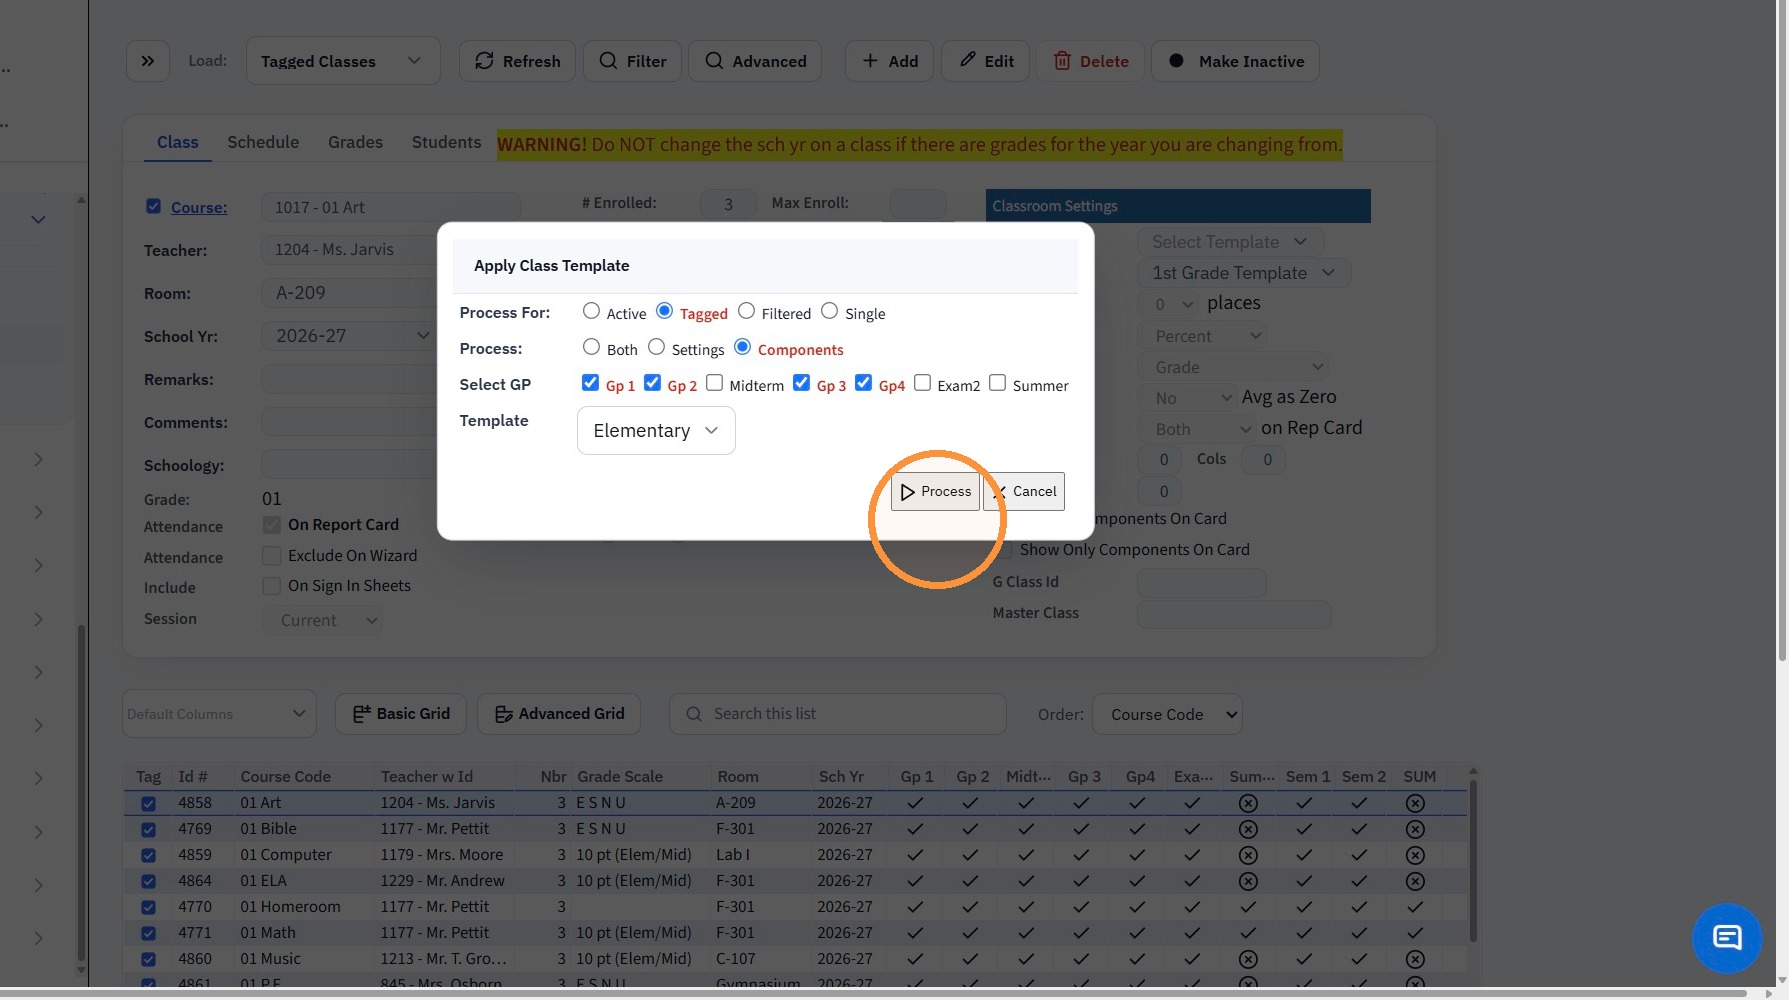This screenshot has height=1000, width=1789.
Task: Switch to Advanced Grid view
Action: click(x=559, y=714)
